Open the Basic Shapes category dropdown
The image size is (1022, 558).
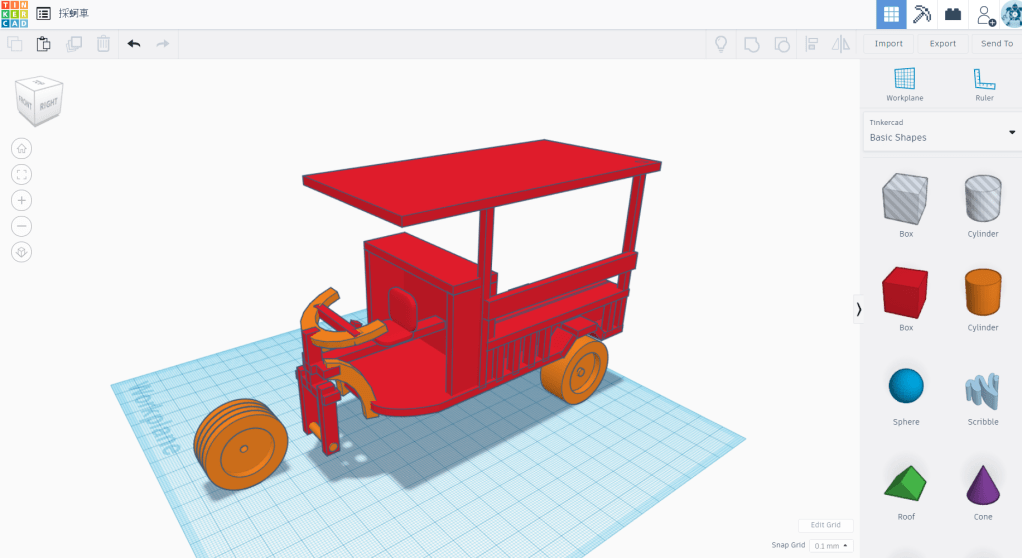(940, 131)
